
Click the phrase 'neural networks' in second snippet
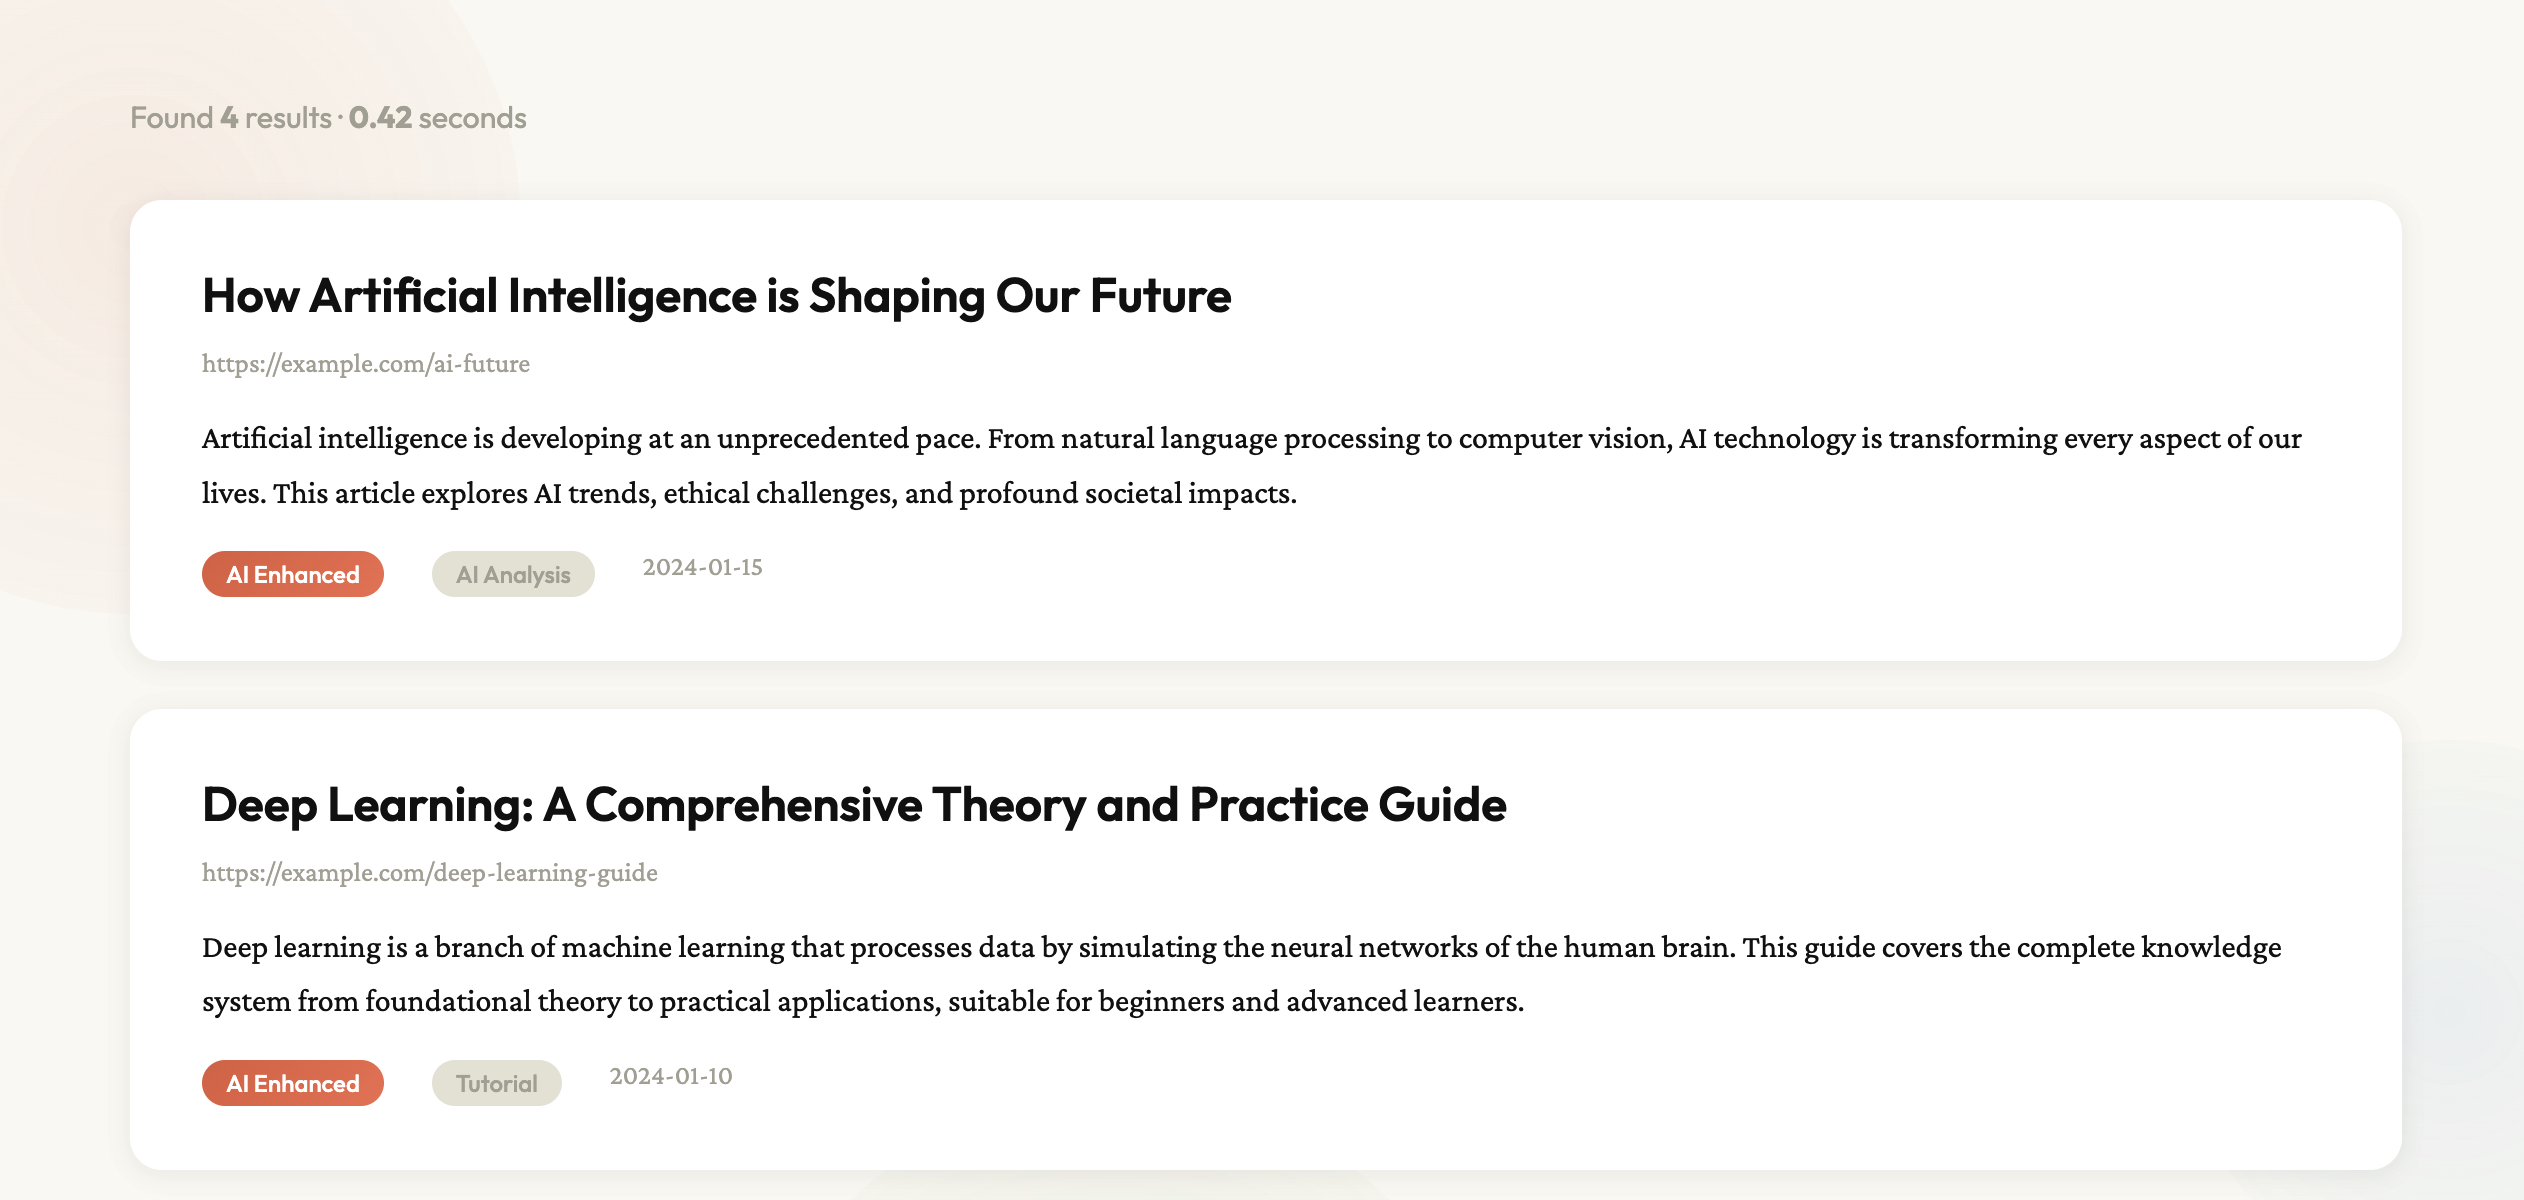coord(1418,948)
